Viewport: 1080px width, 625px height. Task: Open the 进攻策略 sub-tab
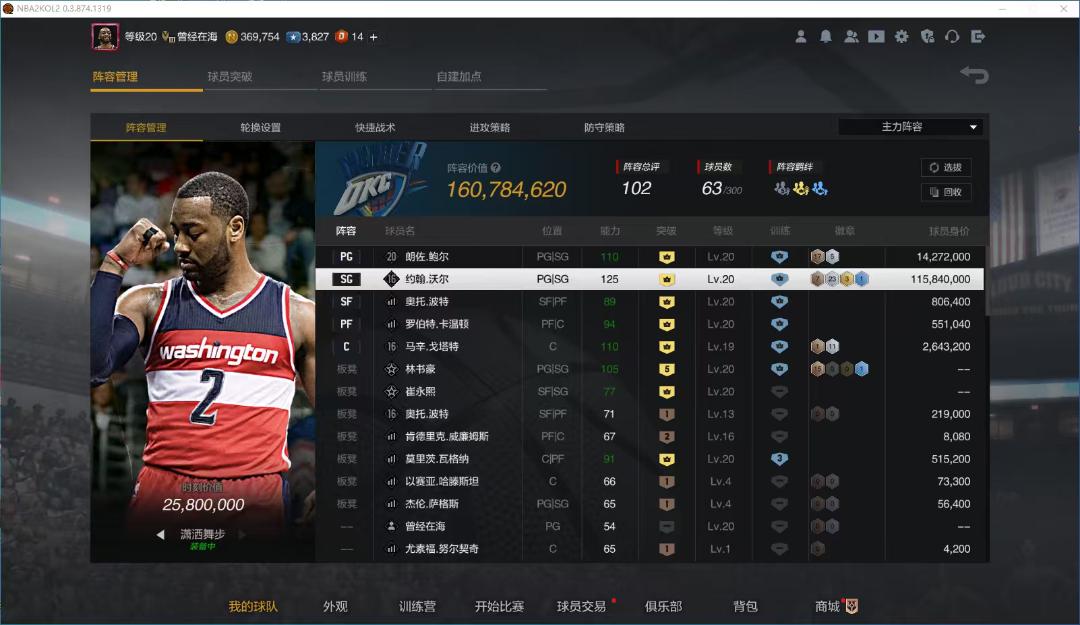tap(490, 127)
